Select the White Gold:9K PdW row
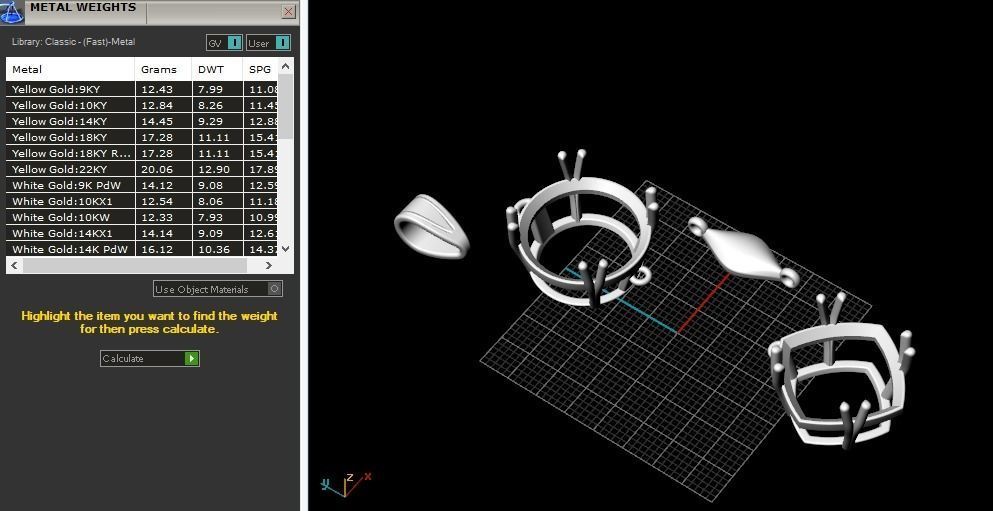The width and height of the screenshot is (993, 511). (142, 185)
